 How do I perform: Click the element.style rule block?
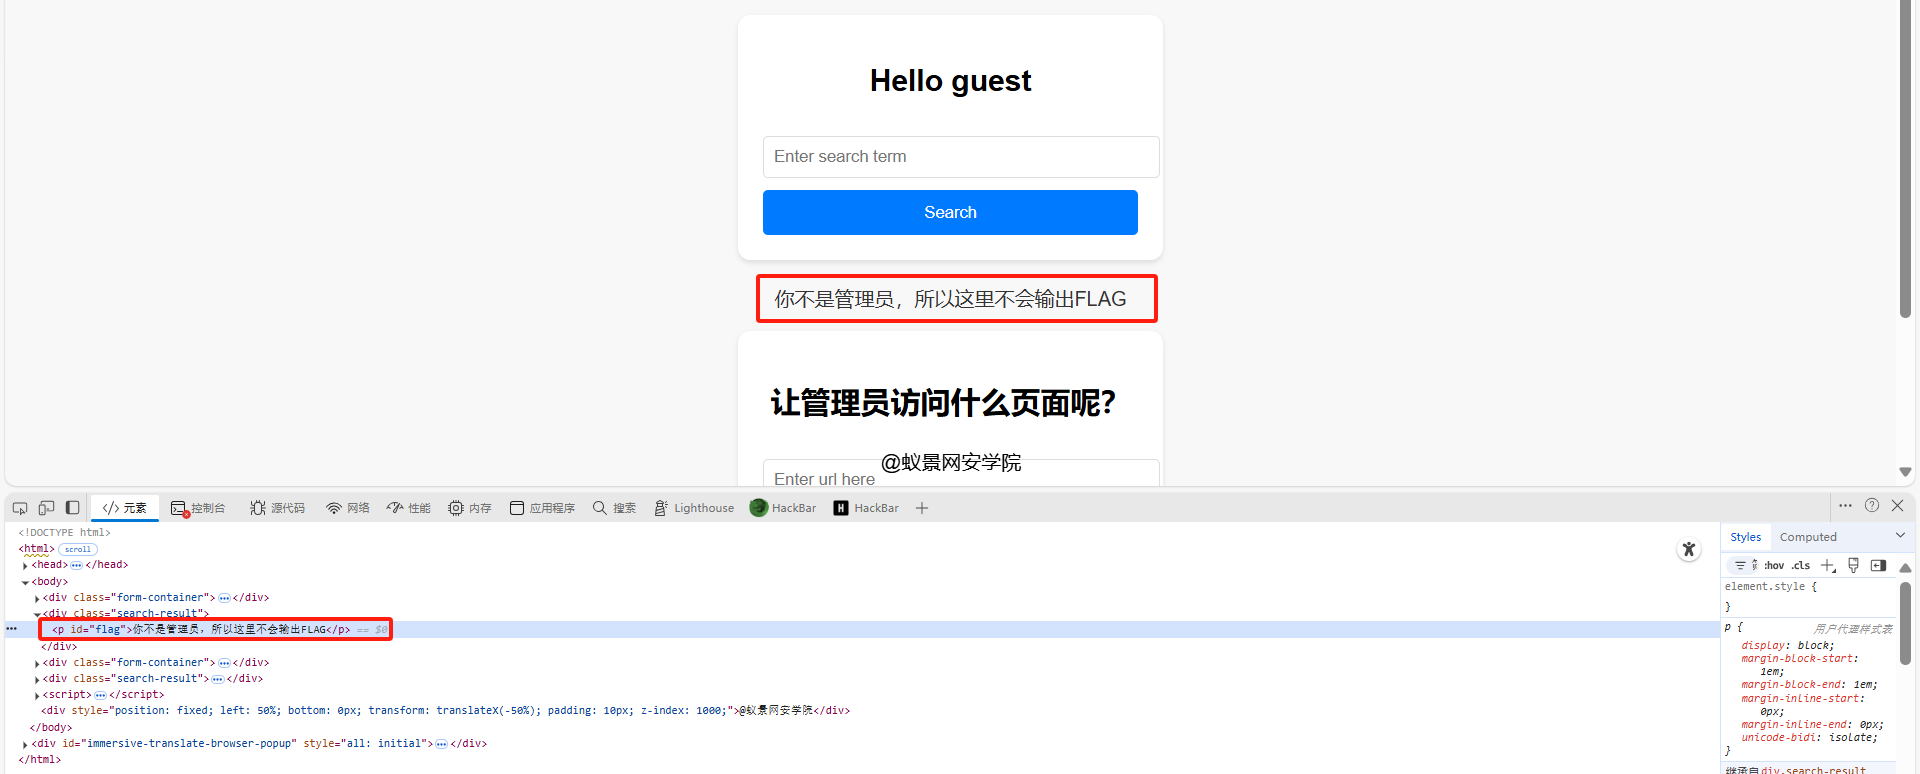pos(1771,596)
